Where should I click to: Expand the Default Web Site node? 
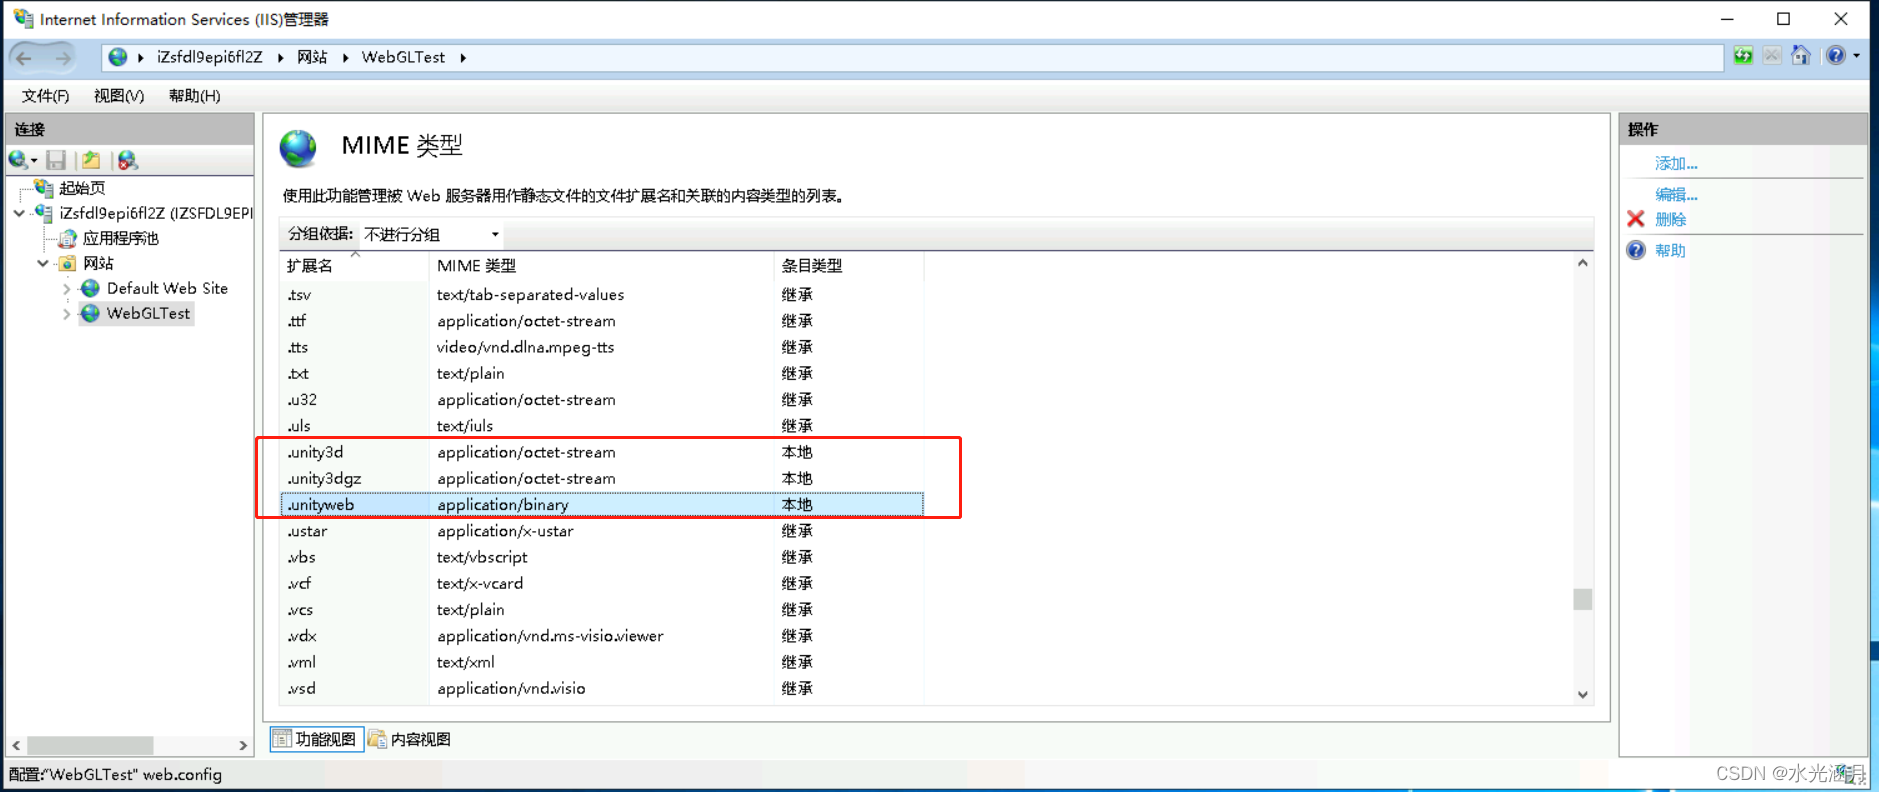[67, 289]
